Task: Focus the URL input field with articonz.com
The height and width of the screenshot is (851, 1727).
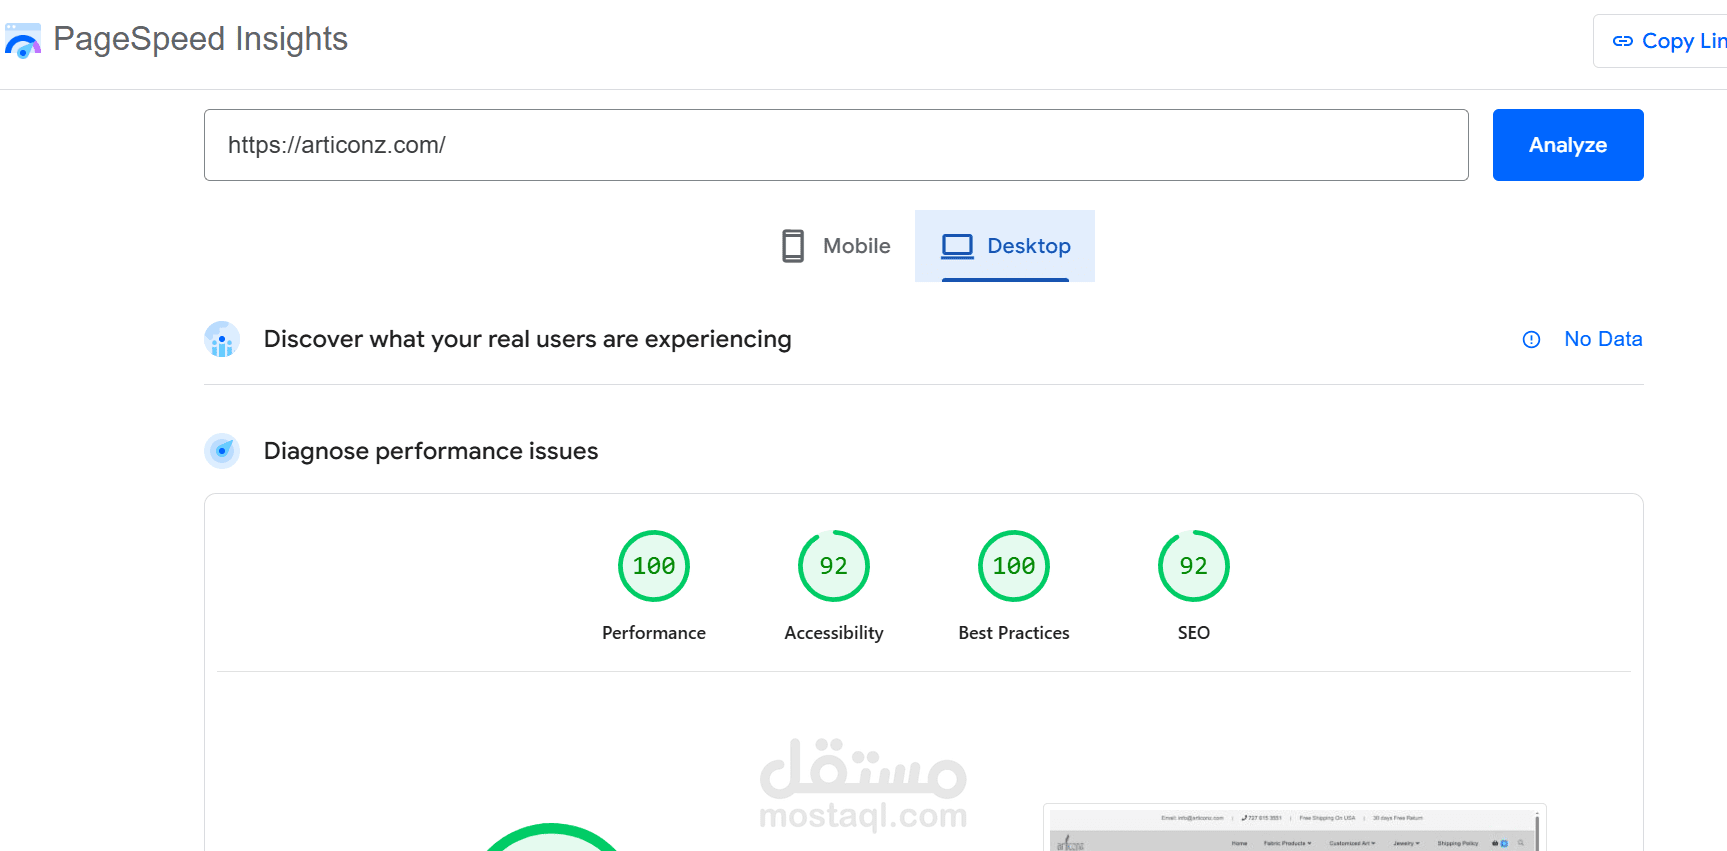Action: coord(836,145)
